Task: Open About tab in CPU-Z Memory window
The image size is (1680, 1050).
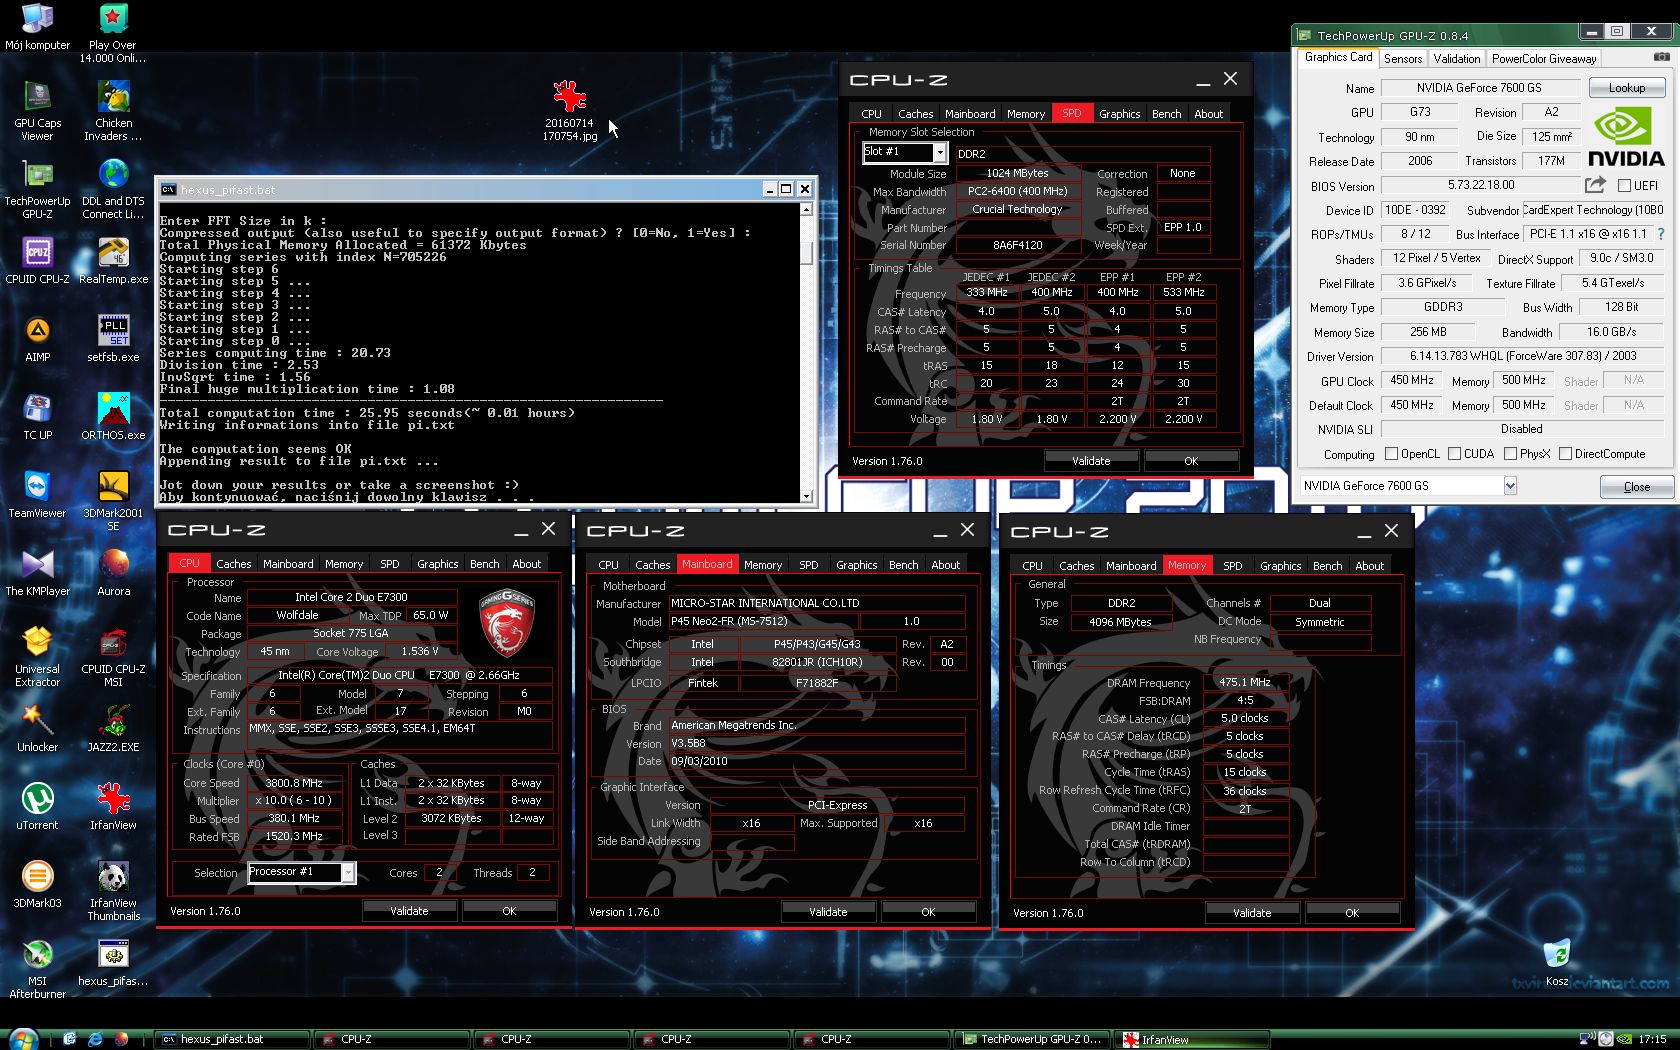Action: click(x=1370, y=566)
